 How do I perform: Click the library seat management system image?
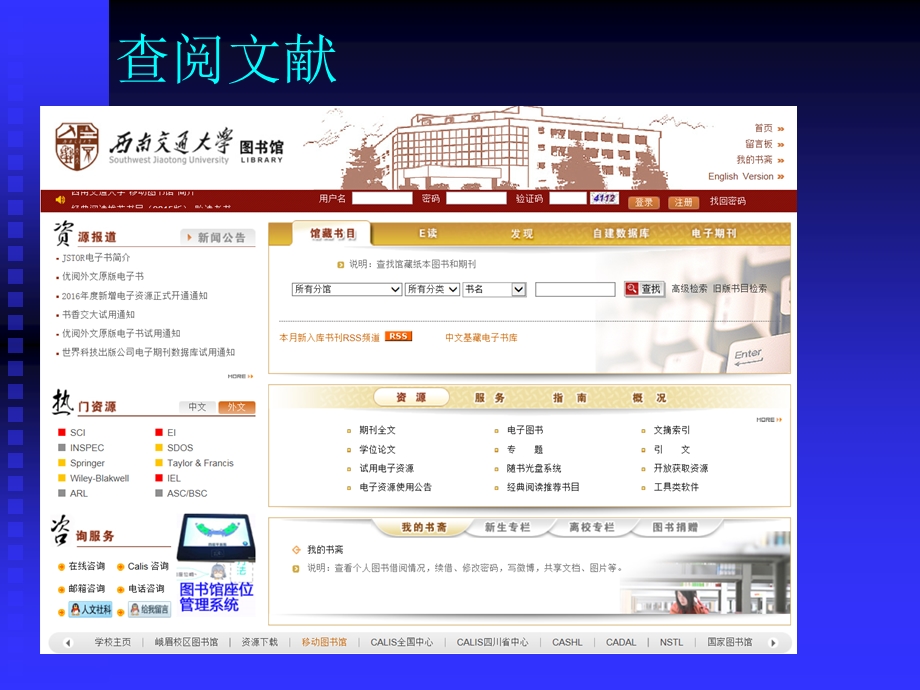click(x=216, y=565)
